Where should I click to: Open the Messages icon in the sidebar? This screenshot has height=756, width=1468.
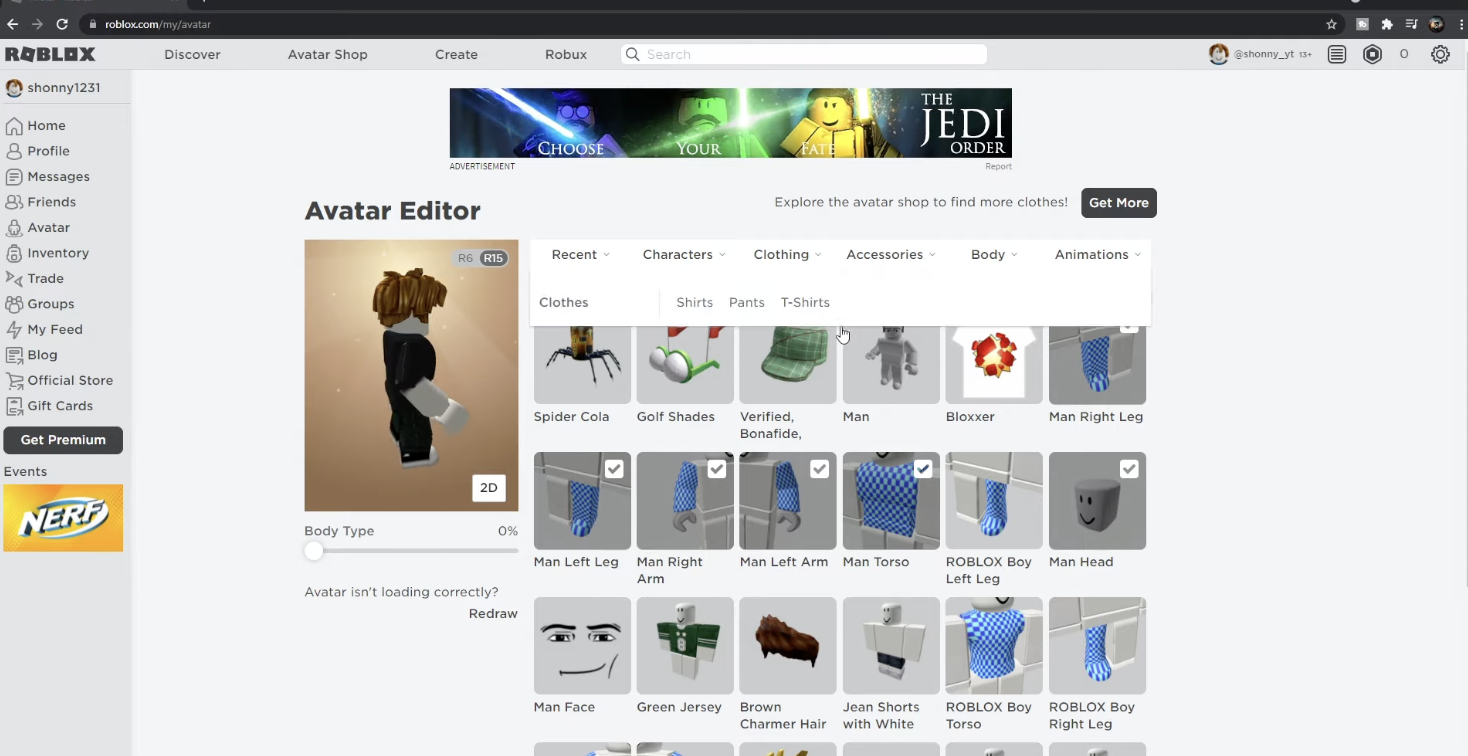(14, 177)
